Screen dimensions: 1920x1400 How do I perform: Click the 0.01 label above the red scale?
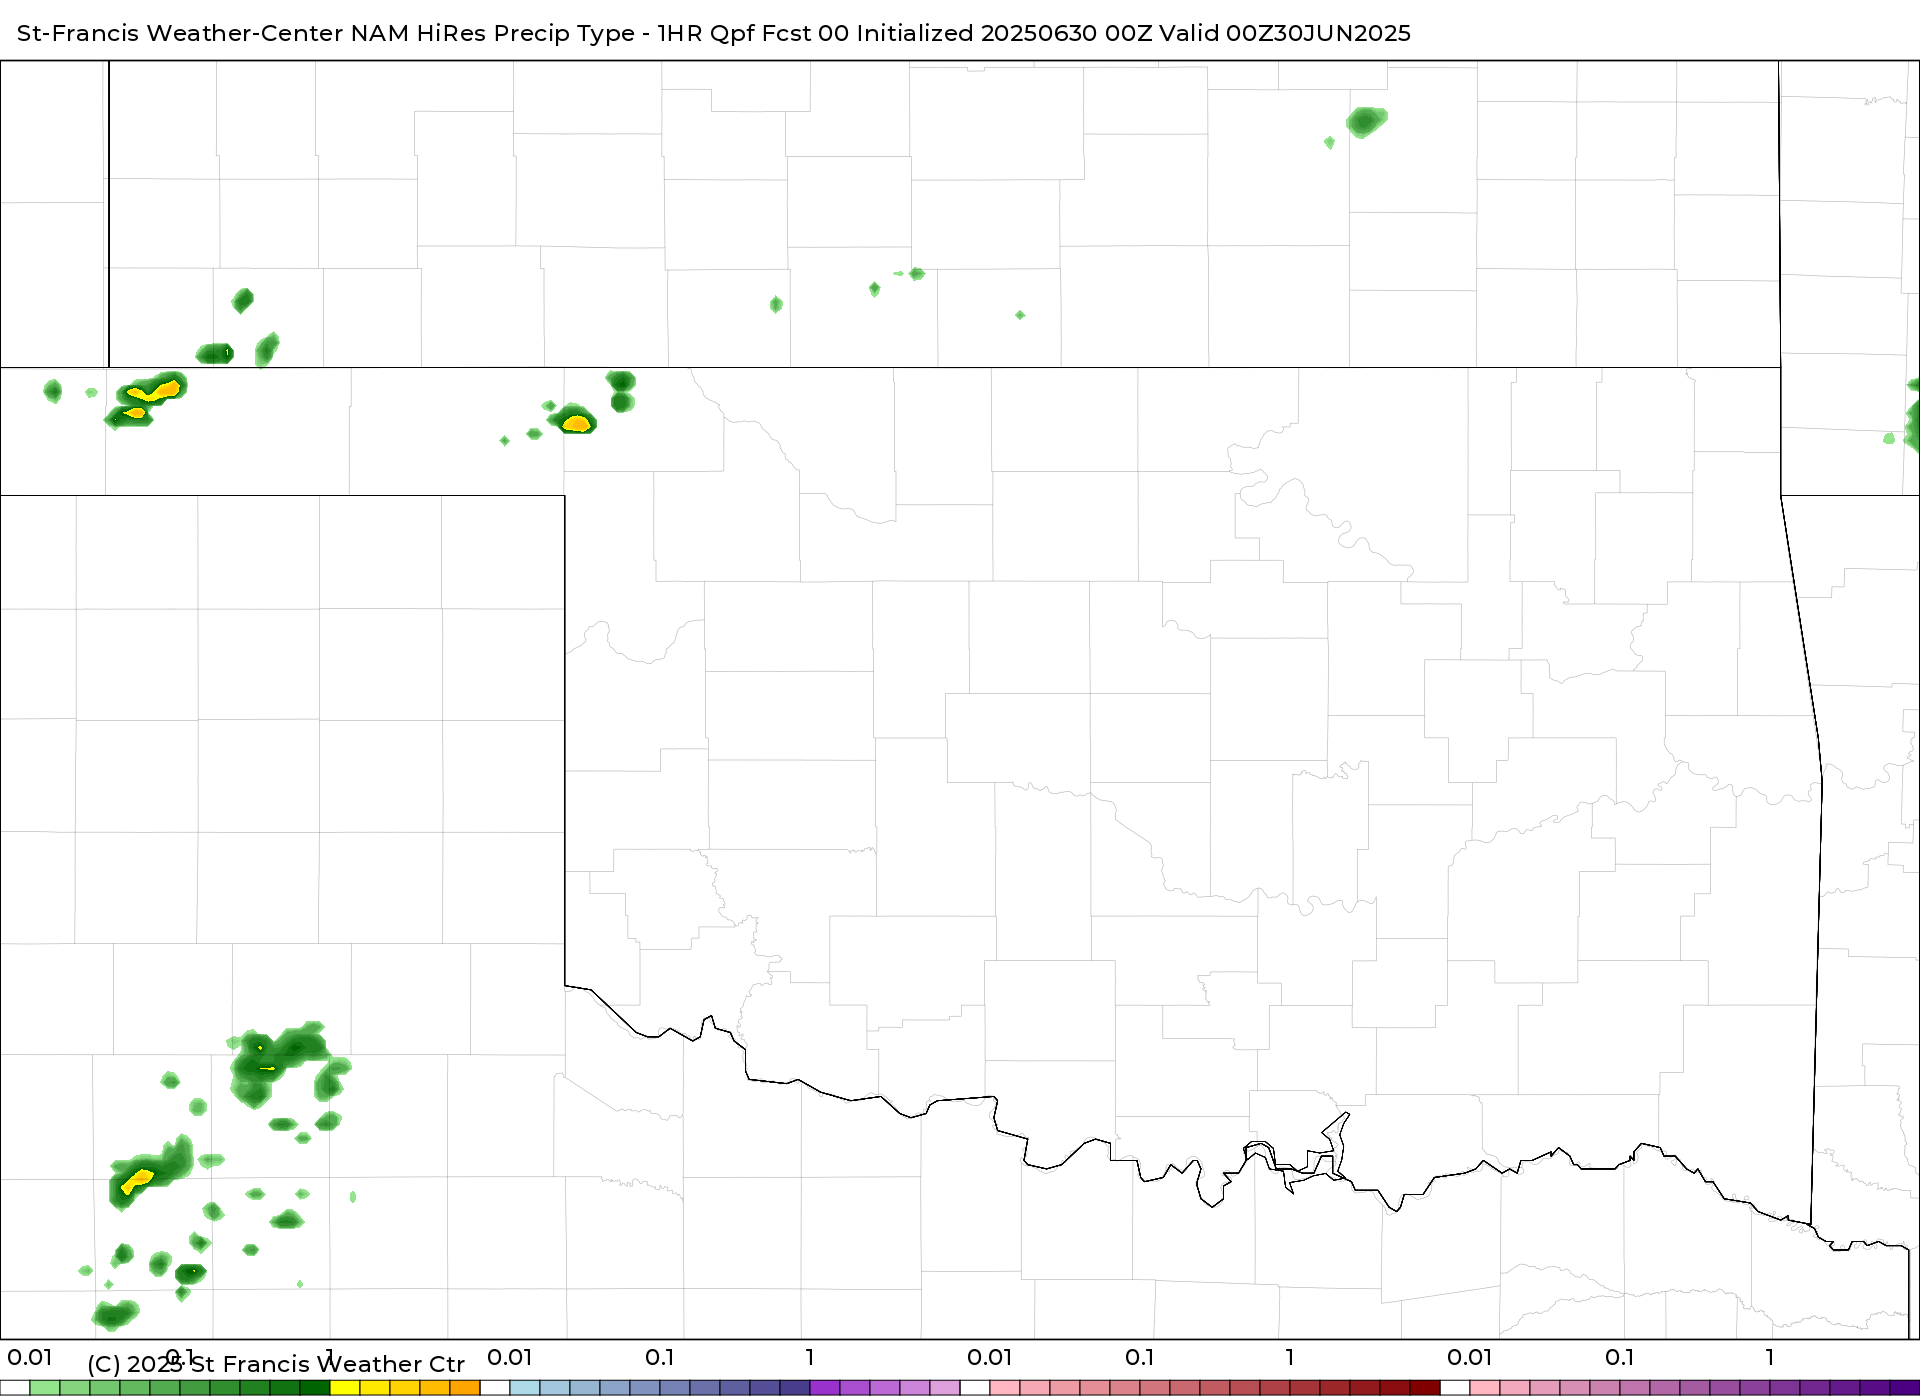click(990, 1358)
